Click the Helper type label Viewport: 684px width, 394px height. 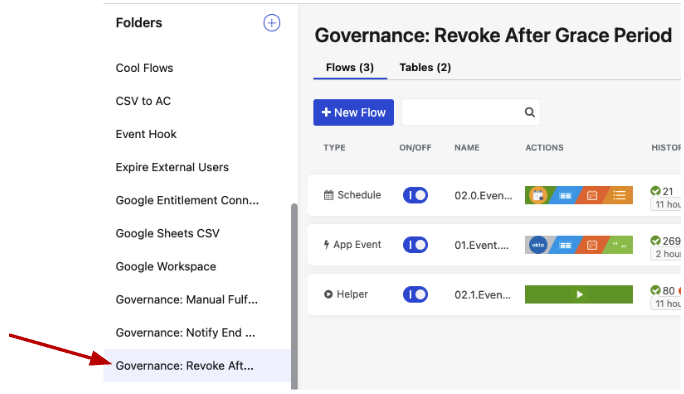352,295
